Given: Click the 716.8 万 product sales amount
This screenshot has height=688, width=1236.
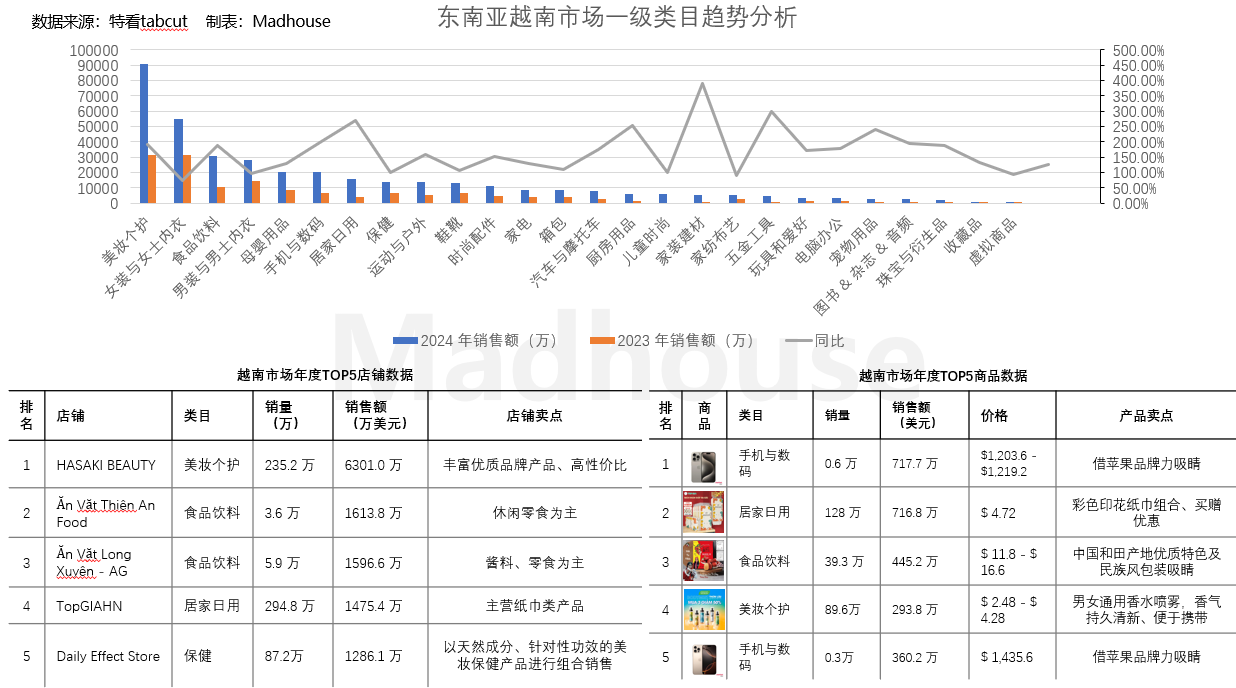Looking at the screenshot, I should (915, 512).
